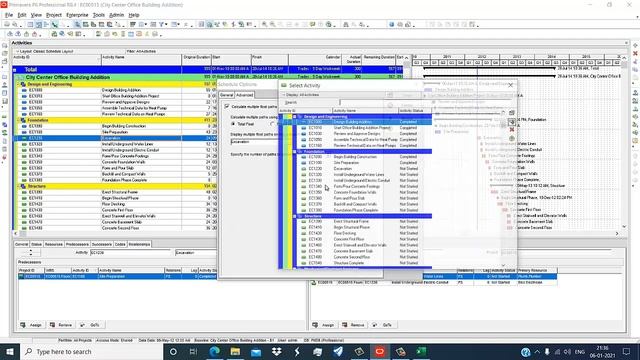Open the Windows Start menu
The height and width of the screenshot is (360, 640).
click(x=10, y=351)
